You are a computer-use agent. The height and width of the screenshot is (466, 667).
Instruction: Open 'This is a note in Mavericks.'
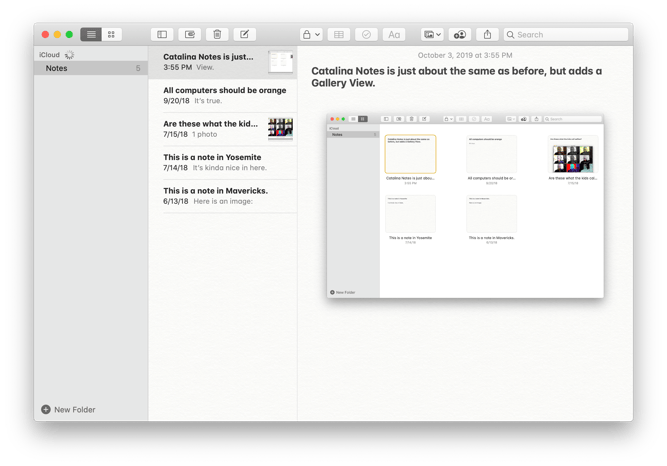point(223,196)
